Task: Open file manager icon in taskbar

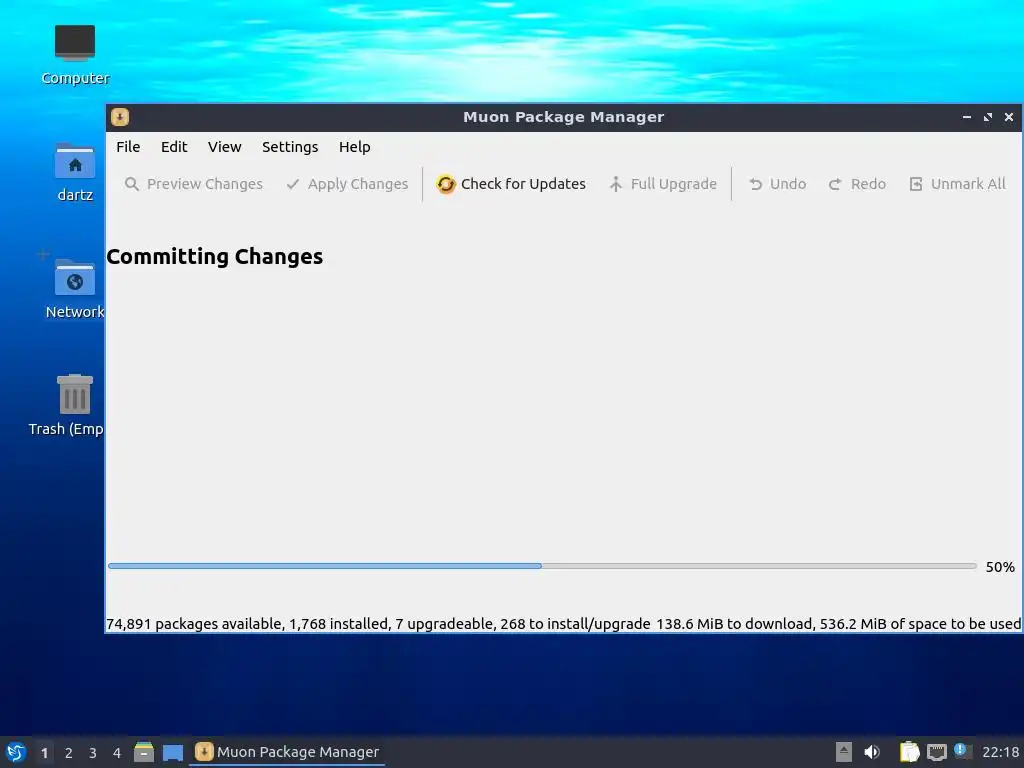Action: point(144,752)
